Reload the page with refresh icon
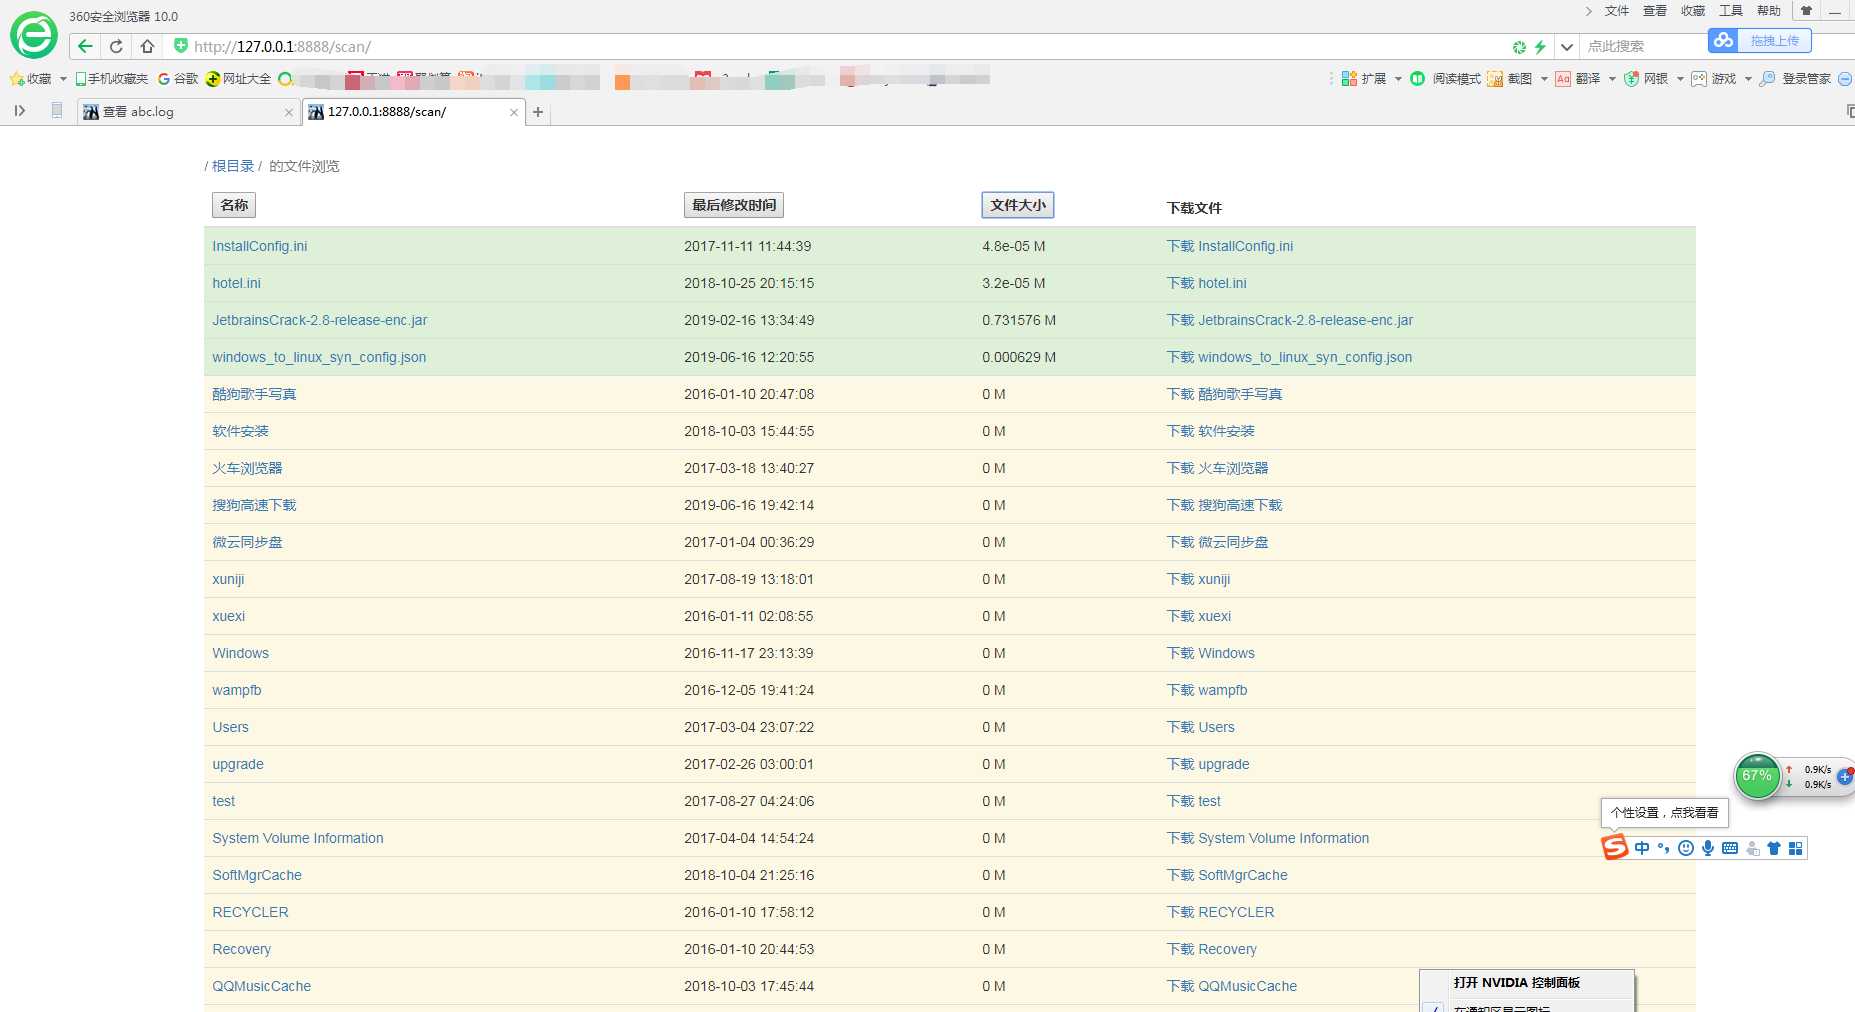 coord(116,46)
